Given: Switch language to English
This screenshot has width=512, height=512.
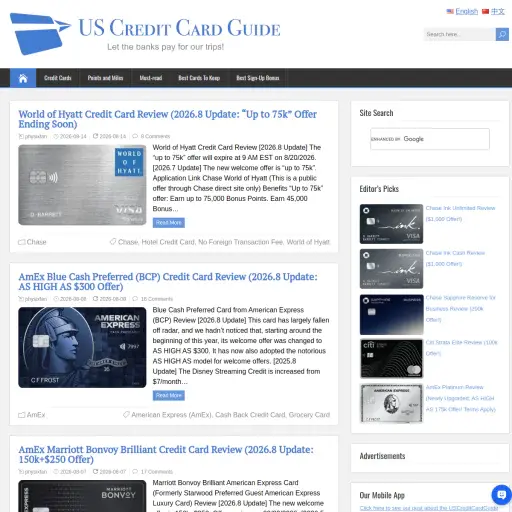Looking at the screenshot, I should pyautogui.click(x=467, y=11).
